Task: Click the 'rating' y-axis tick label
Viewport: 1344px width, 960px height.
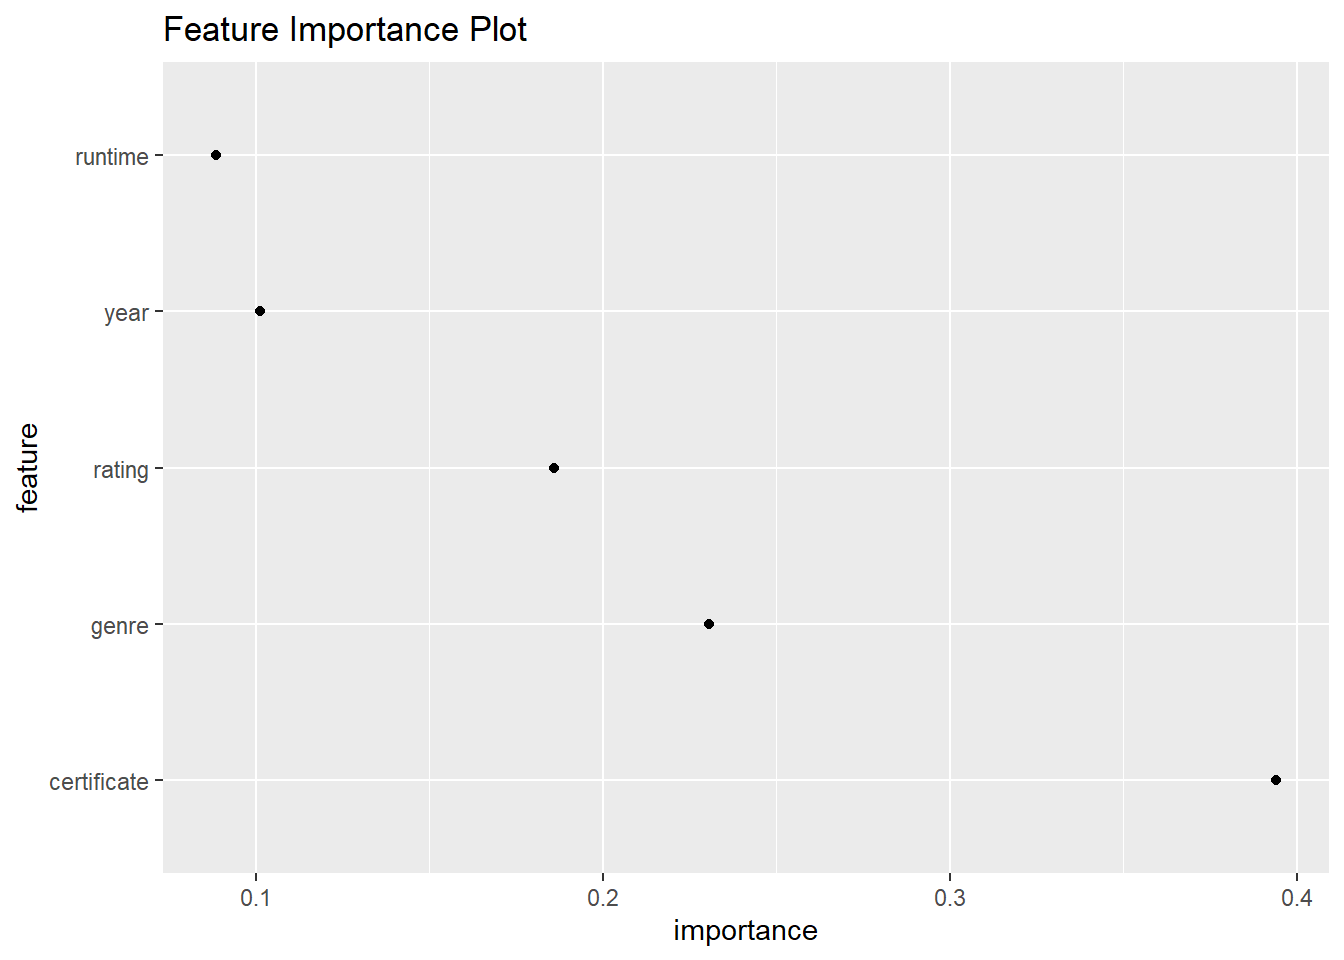Action: (121, 470)
